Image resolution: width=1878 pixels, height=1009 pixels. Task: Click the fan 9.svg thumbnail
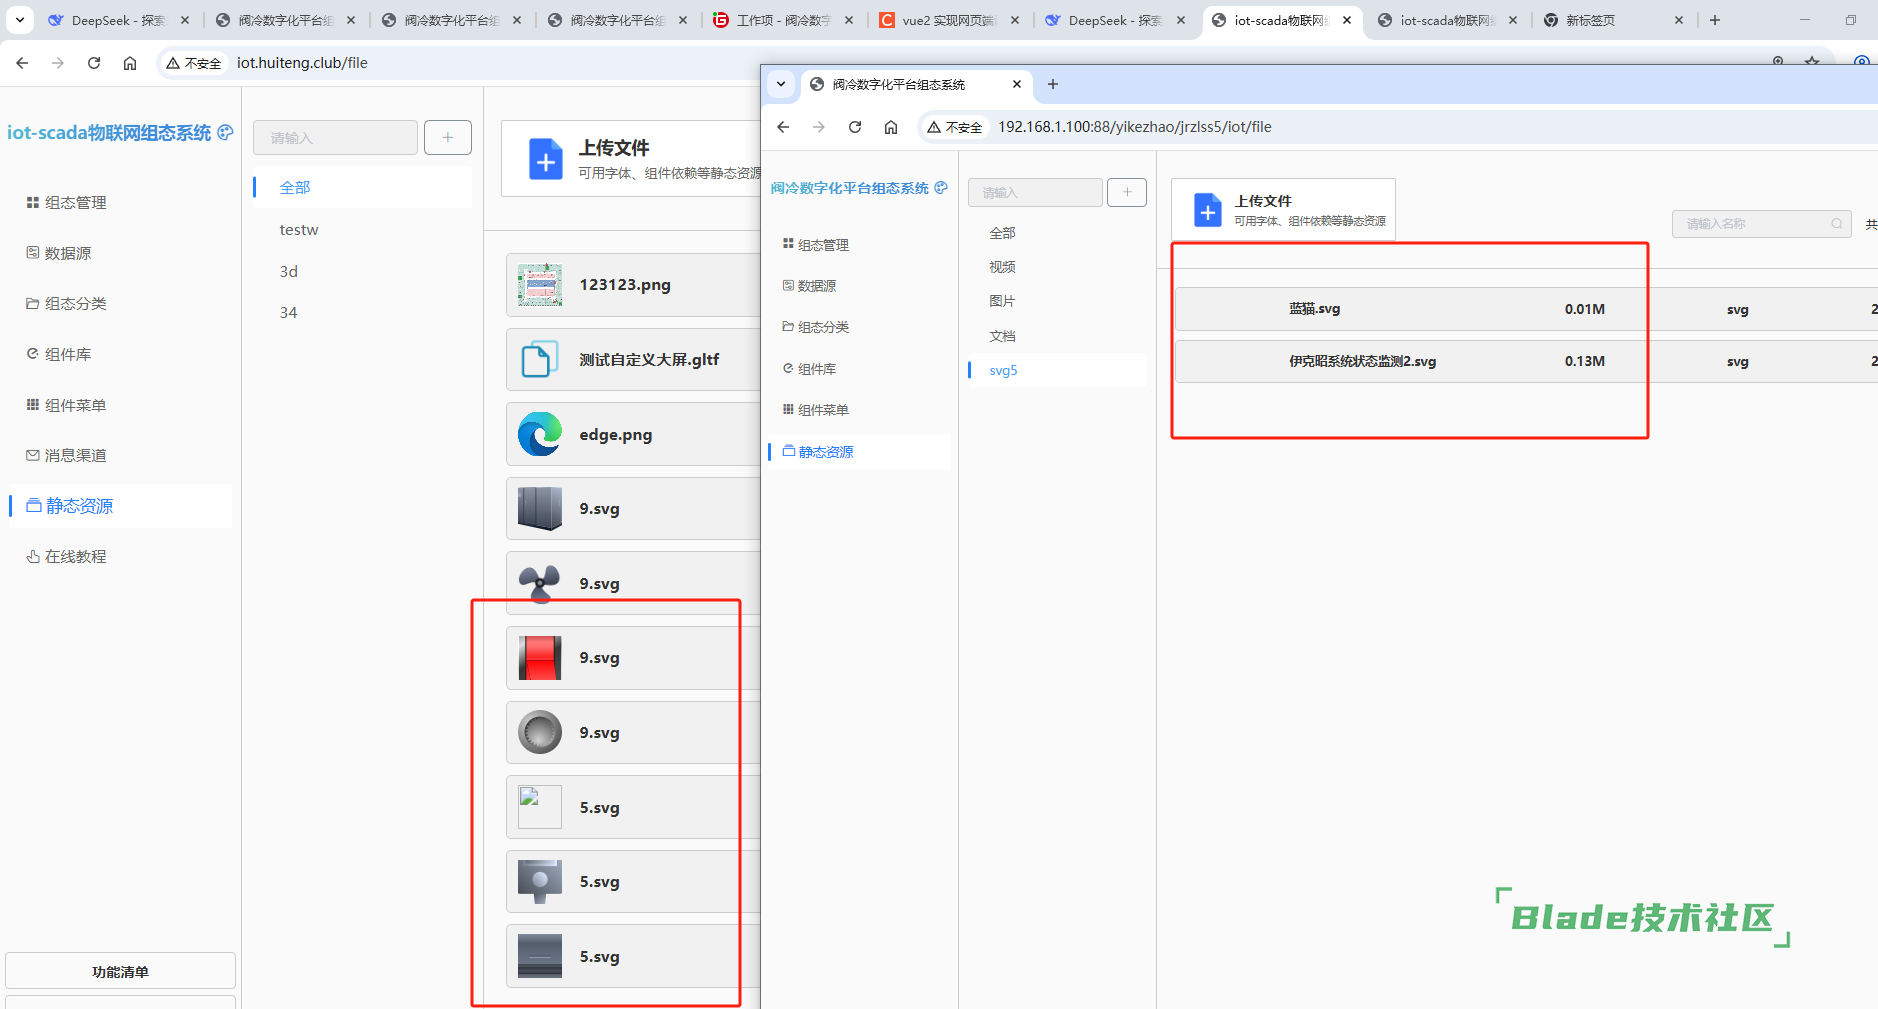540,583
